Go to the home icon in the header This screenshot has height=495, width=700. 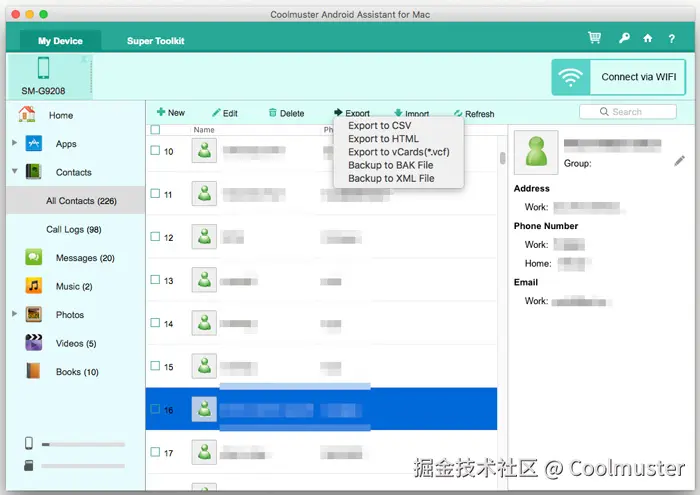[647, 38]
